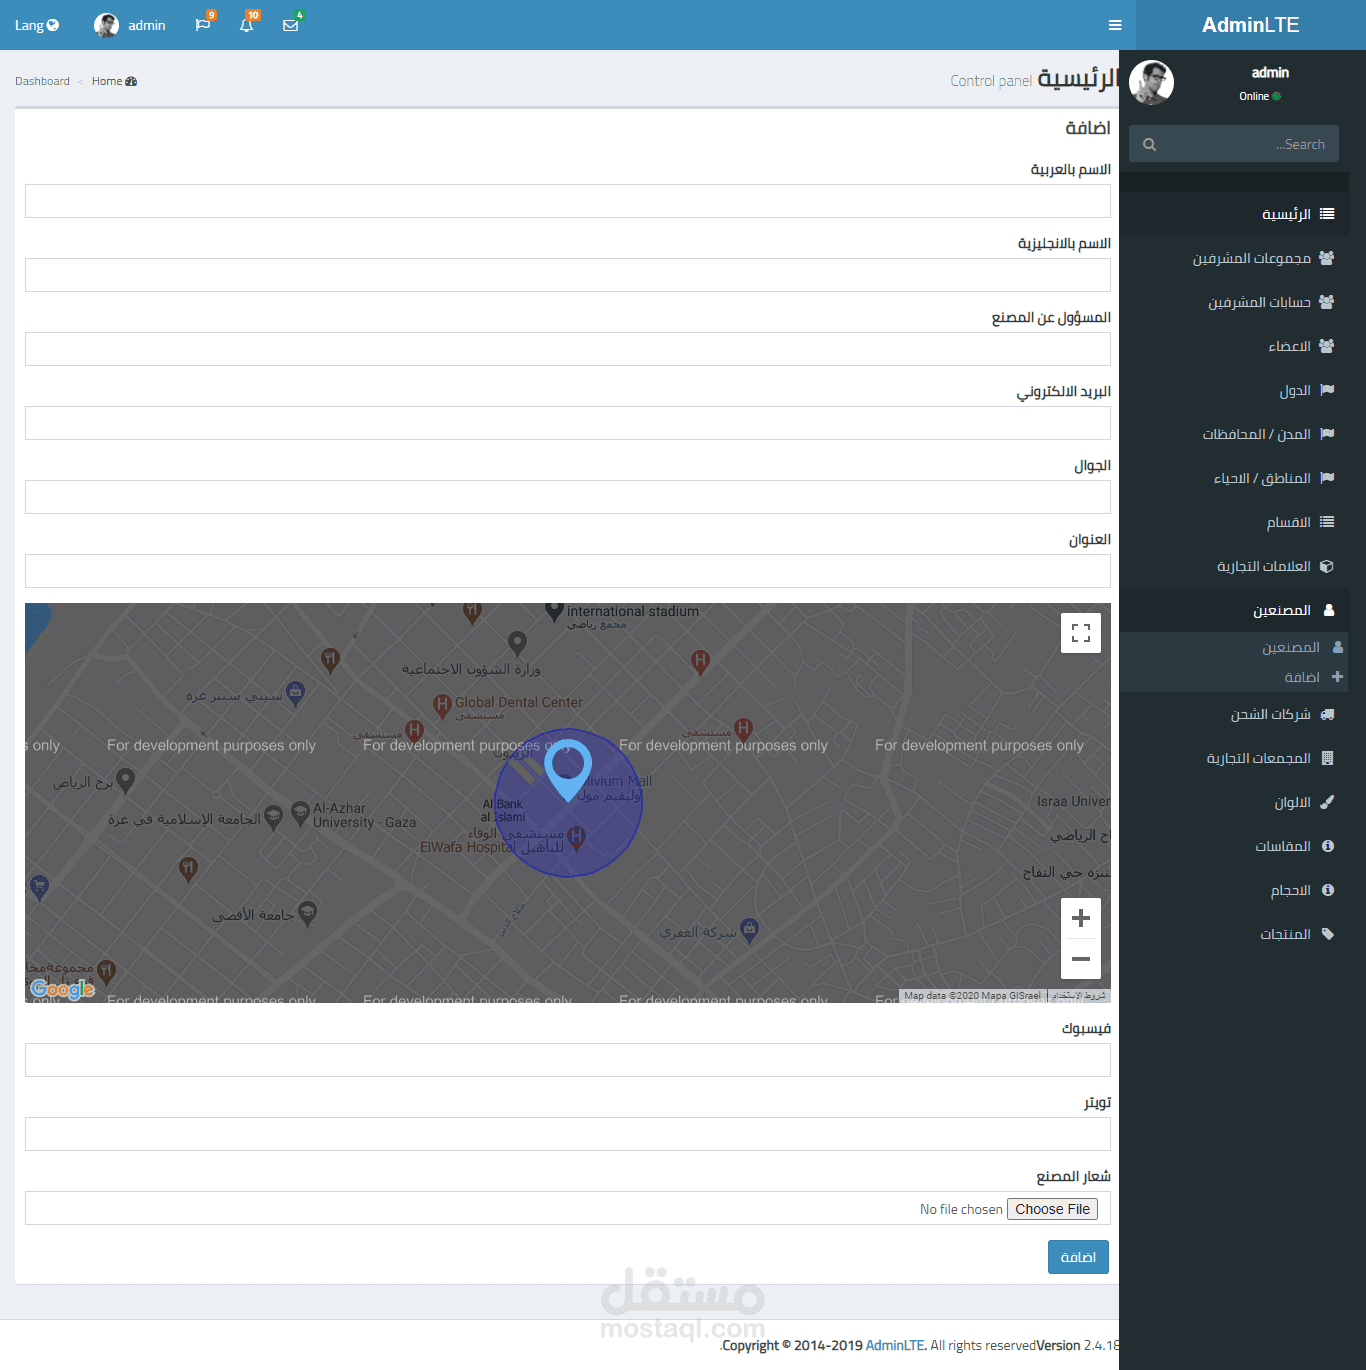This screenshot has height=1370, width=1366.
Task: Toggle sidebar with the hamburger icon
Action: point(1115,25)
